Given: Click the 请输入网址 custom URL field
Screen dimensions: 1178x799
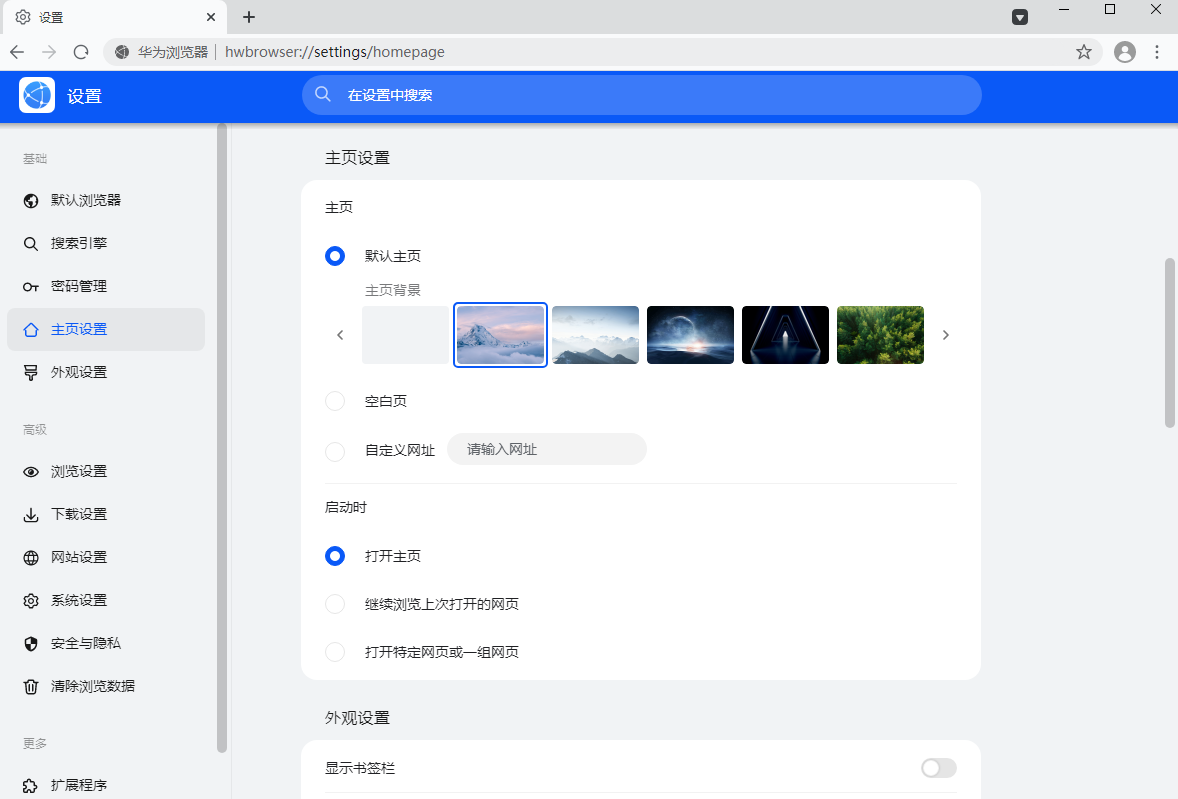Looking at the screenshot, I should pos(546,449).
